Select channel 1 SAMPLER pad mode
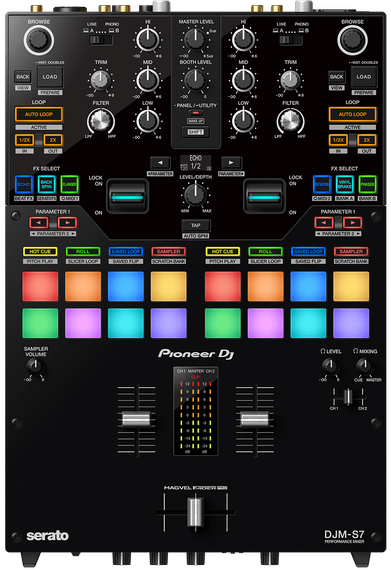This screenshot has height=570, width=391. [169, 252]
